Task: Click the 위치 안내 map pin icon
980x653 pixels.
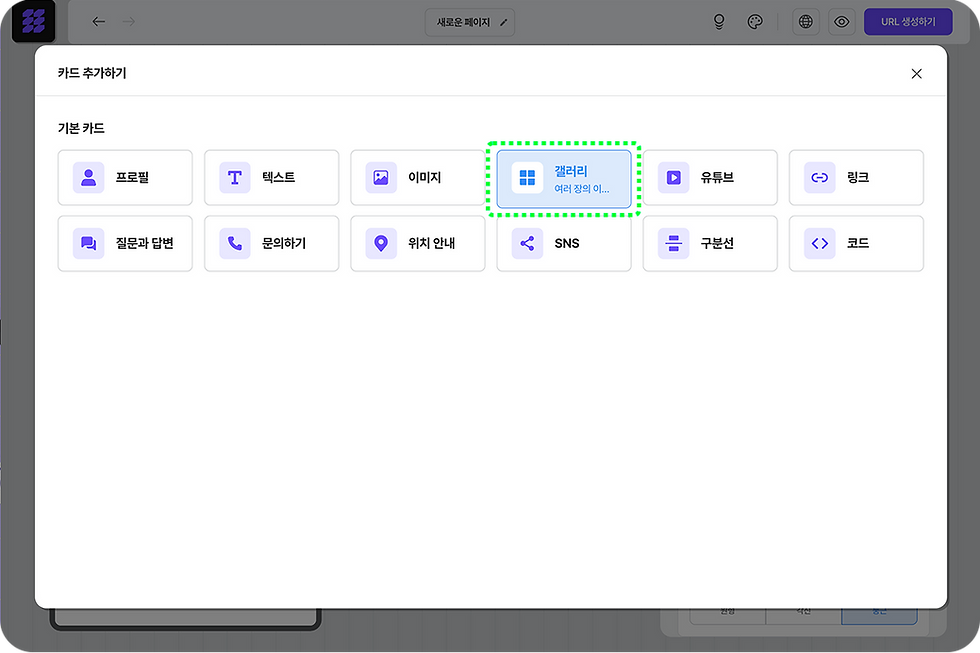Action: point(381,243)
